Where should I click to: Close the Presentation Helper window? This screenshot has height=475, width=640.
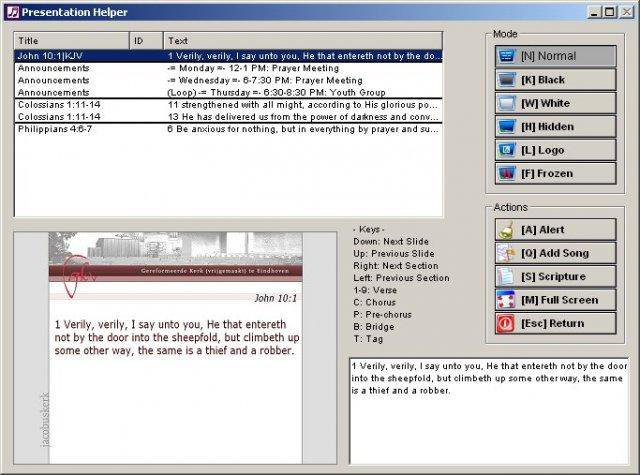pos(627,12)
